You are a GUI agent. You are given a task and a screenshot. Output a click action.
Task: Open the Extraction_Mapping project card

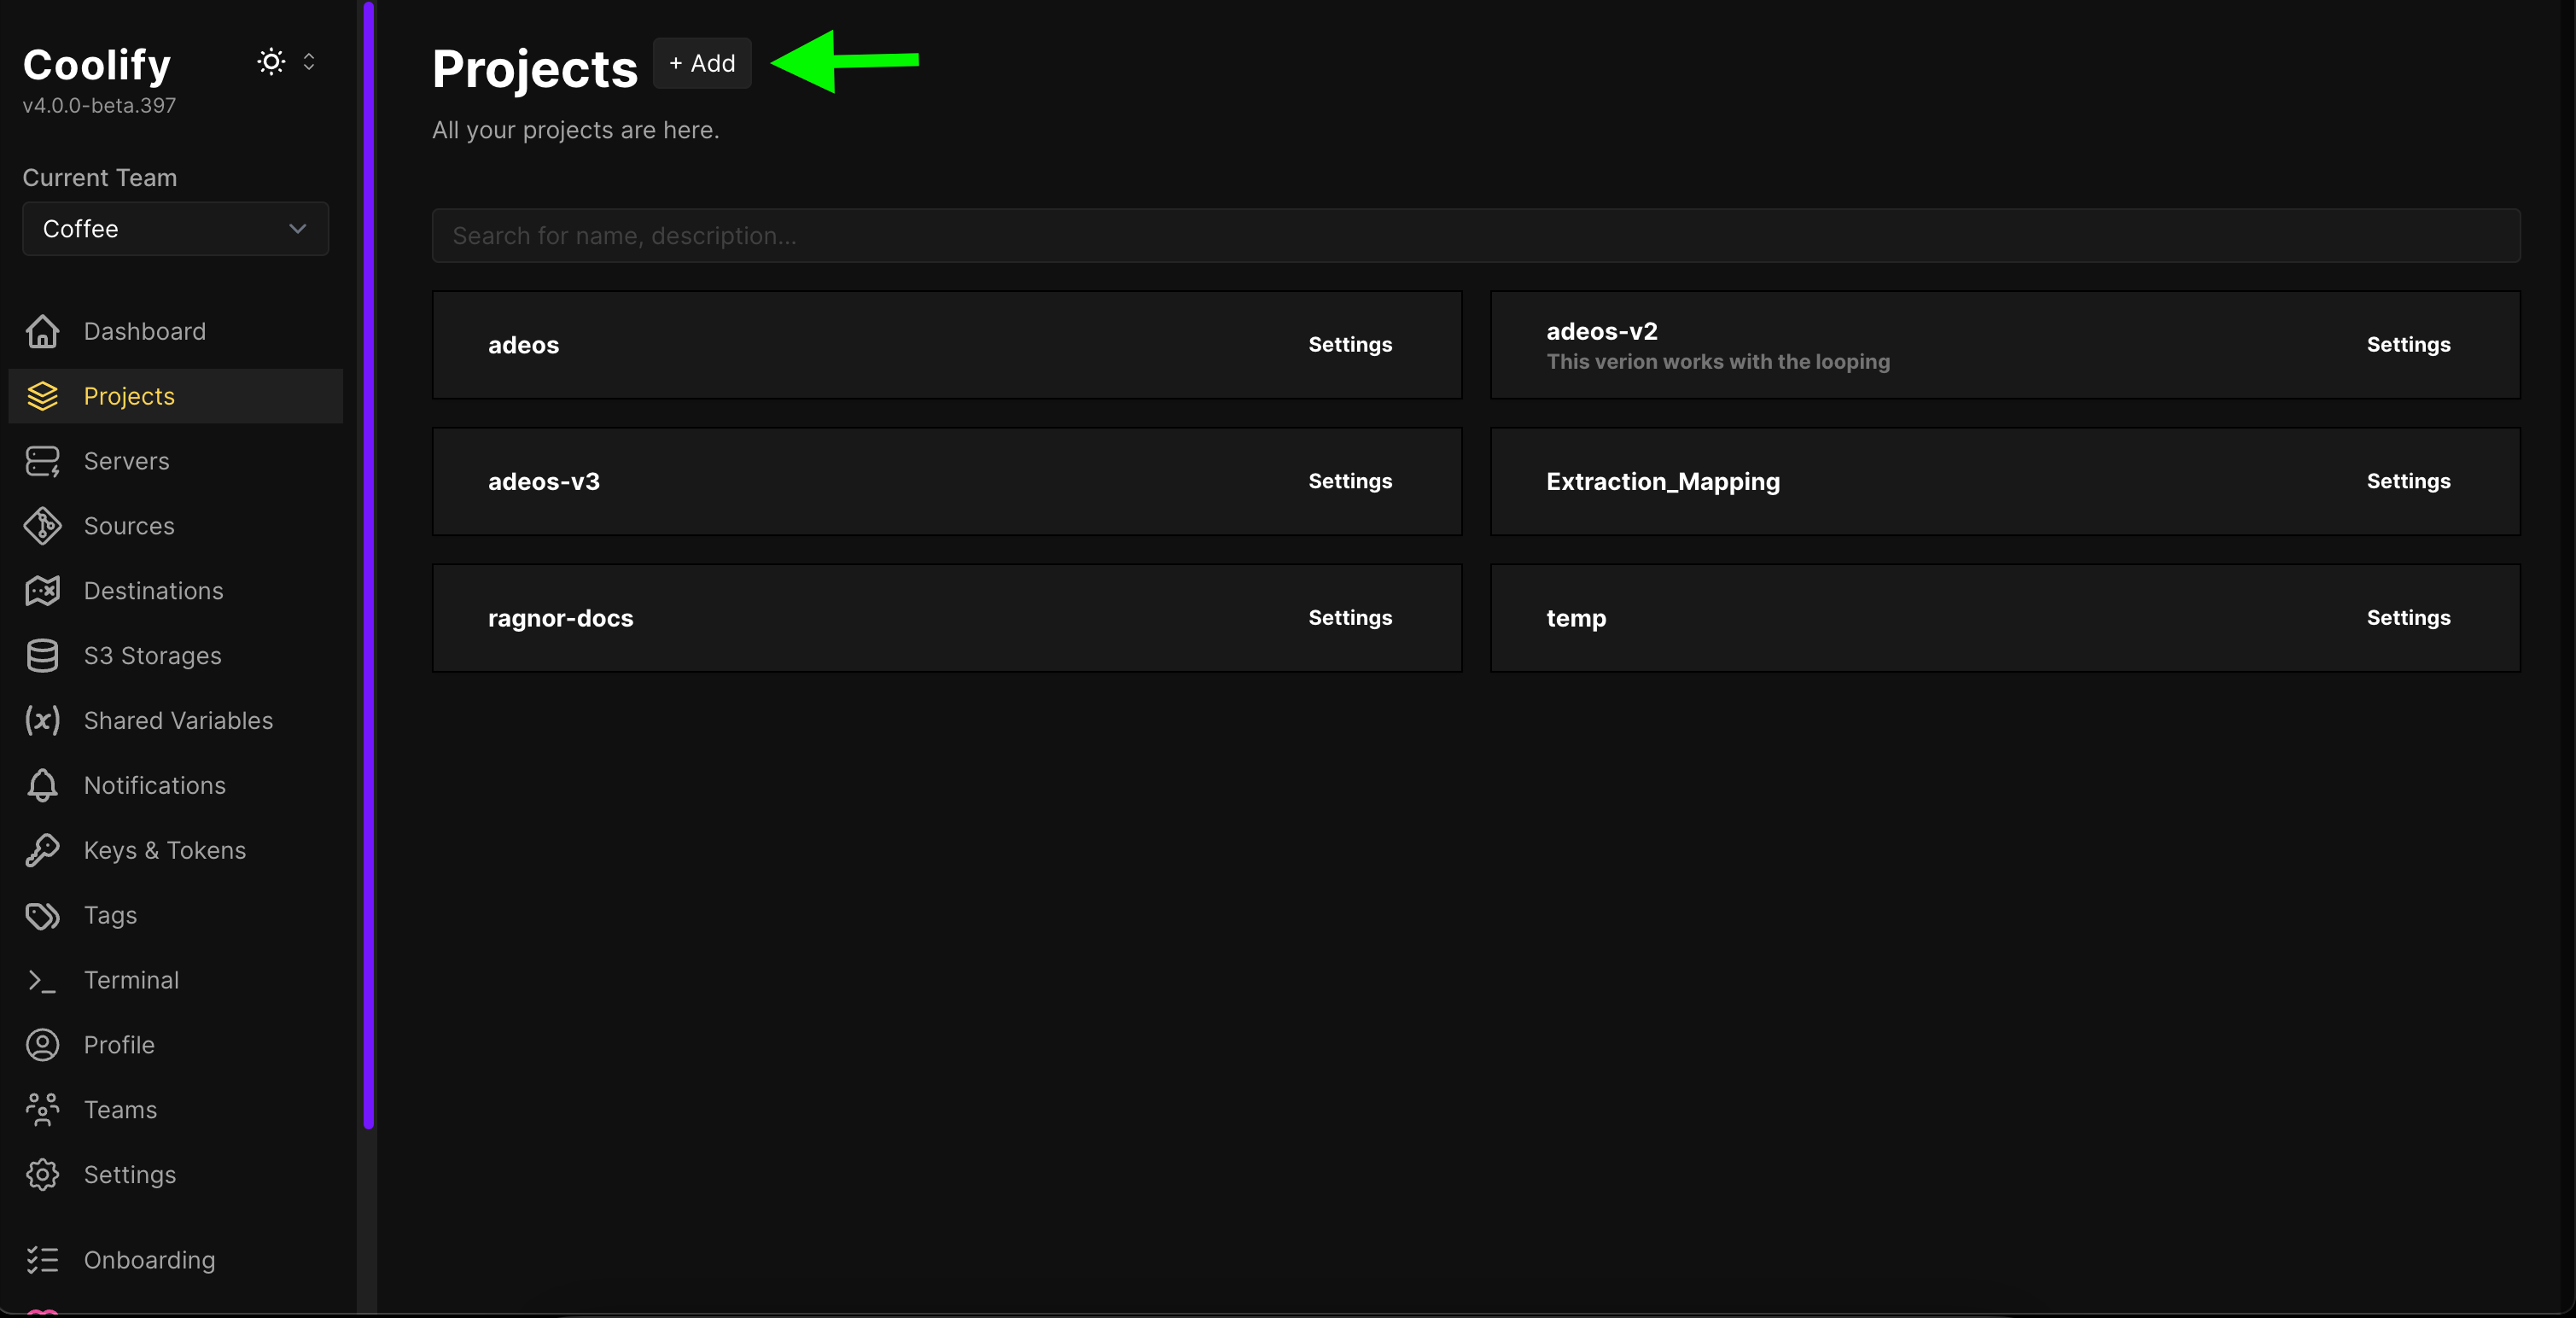pyautogui.click(x=2005, y=481)
